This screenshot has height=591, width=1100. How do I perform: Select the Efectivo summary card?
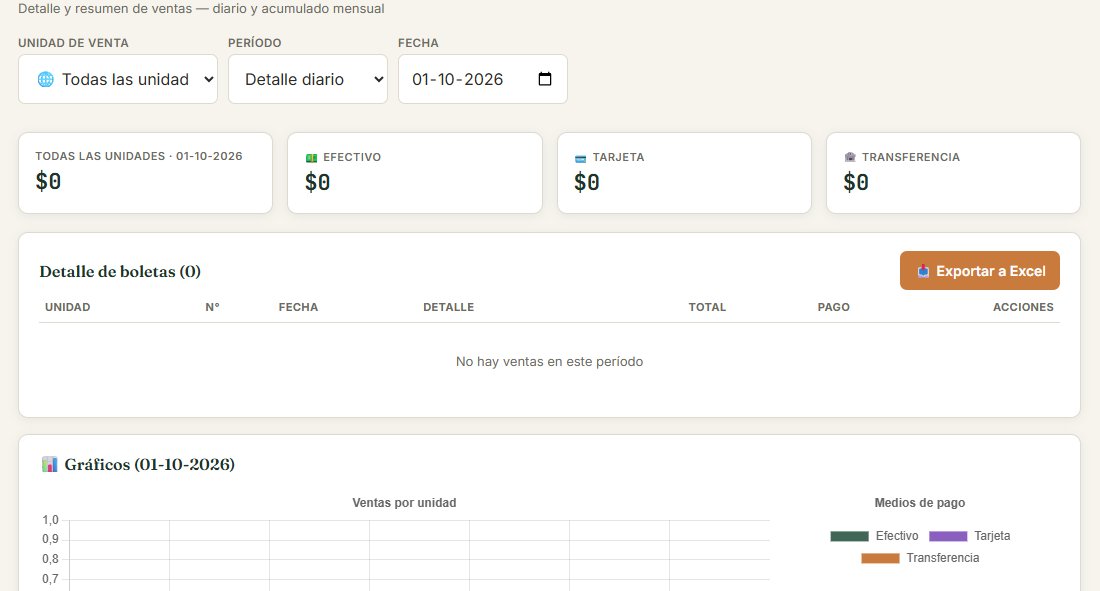415,173
